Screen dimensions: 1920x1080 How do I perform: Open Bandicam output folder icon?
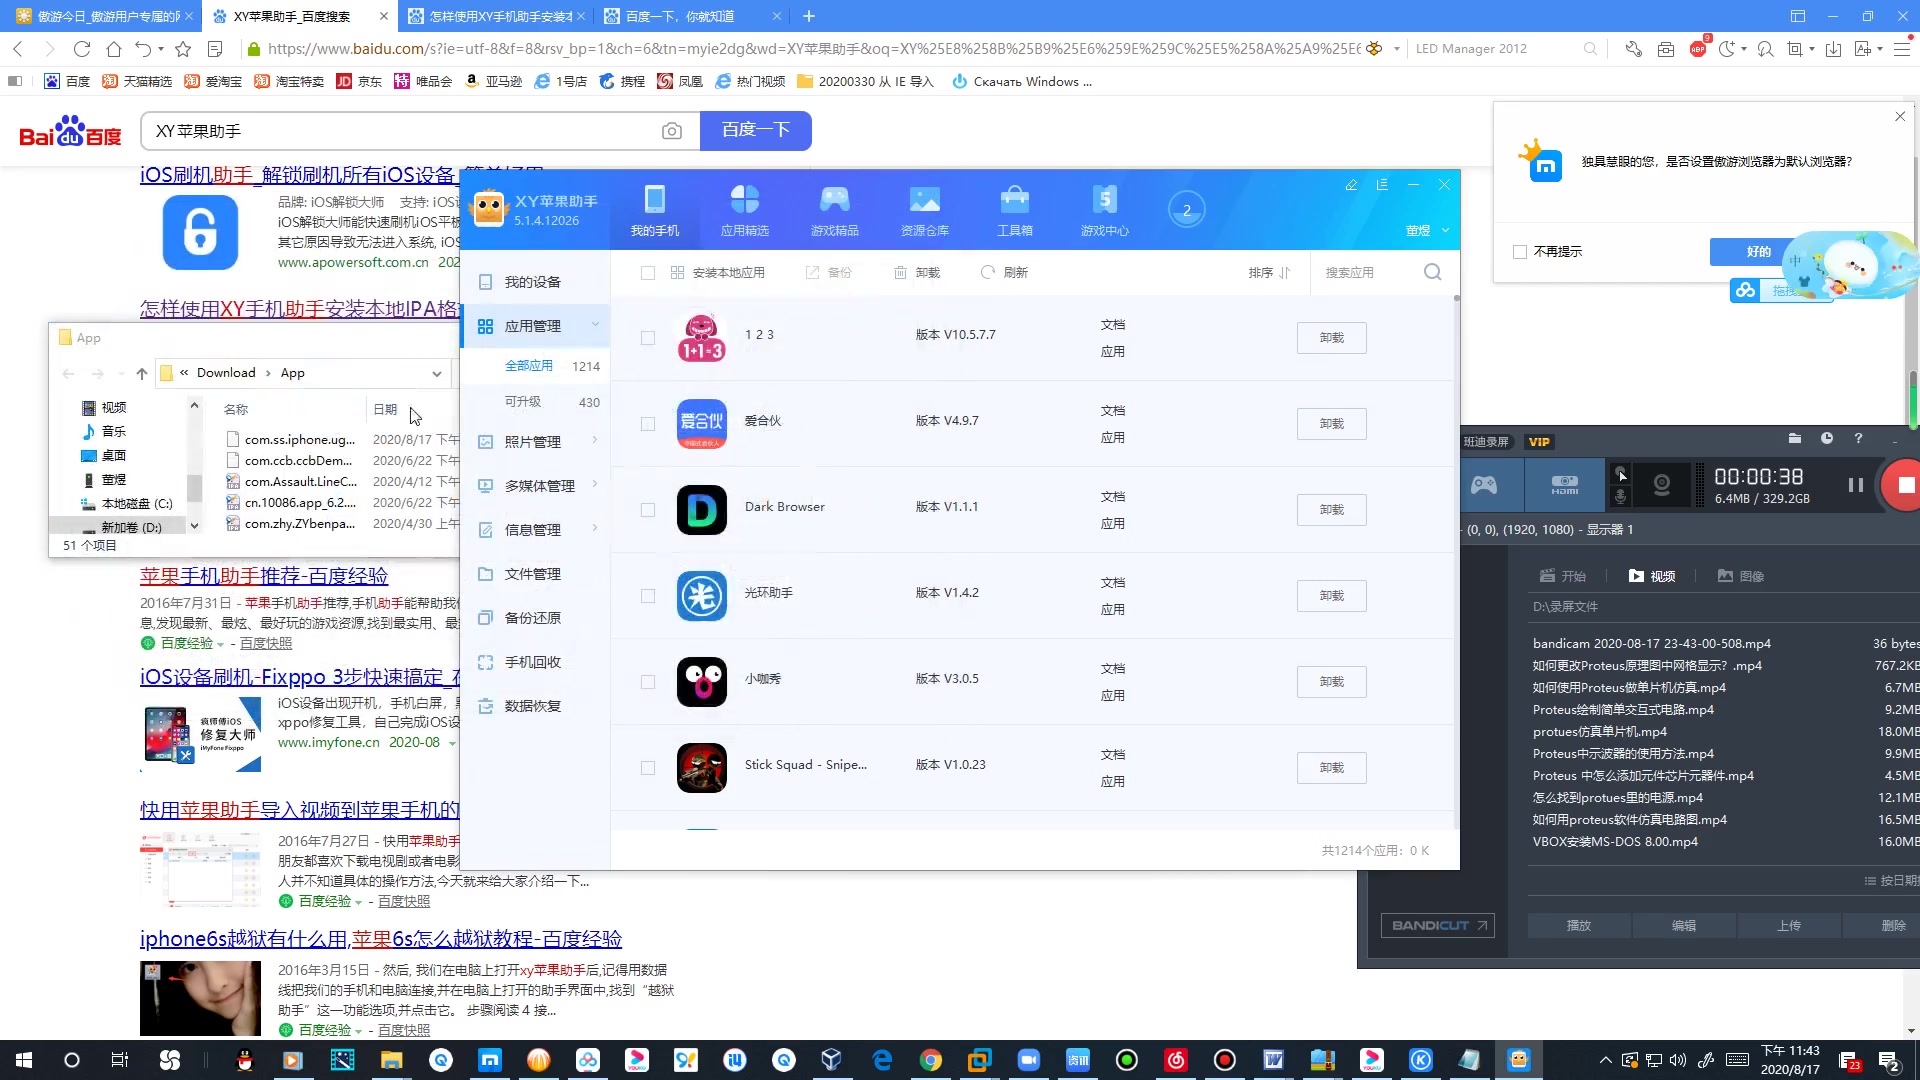[x=1794, y=438]
